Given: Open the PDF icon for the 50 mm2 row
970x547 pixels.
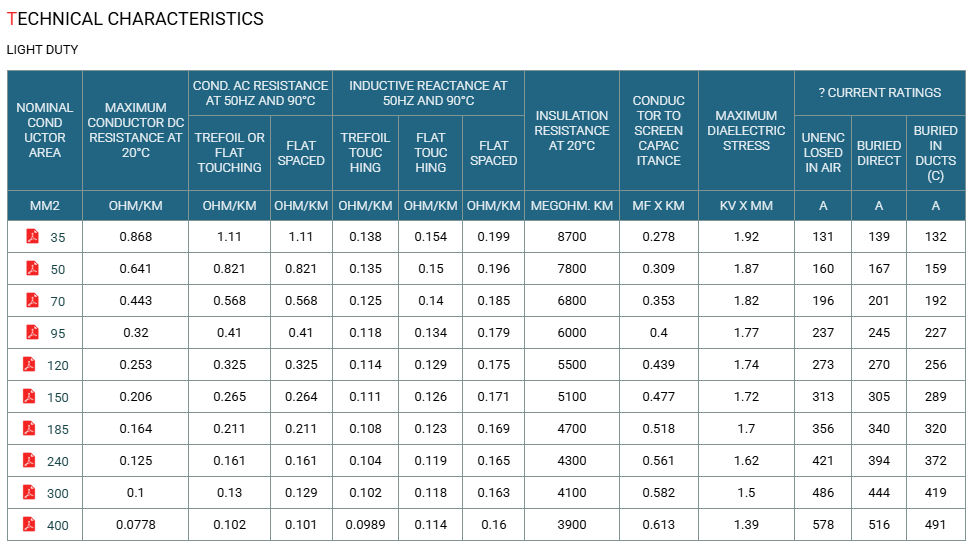Looking at the screenshot, I should click(32, 269).
